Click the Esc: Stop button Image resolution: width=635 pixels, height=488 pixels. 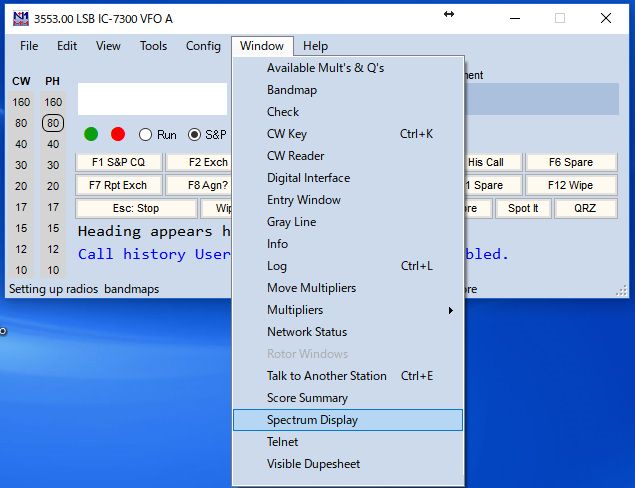coord(136,208)
